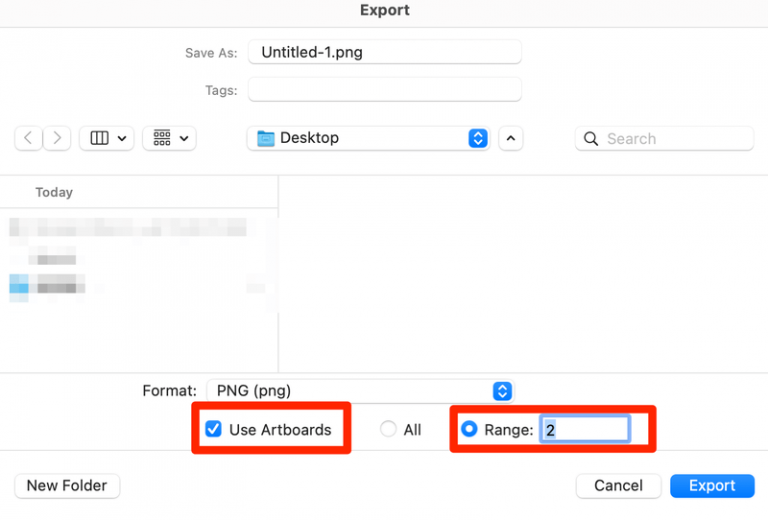Collapse dialog with the up caret button

pyautogui.click(x=510, y=139)
